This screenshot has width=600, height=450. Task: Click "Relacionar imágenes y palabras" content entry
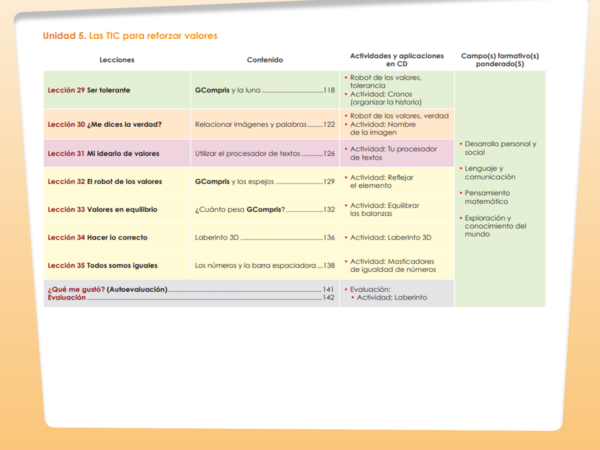tap(251, 124)
